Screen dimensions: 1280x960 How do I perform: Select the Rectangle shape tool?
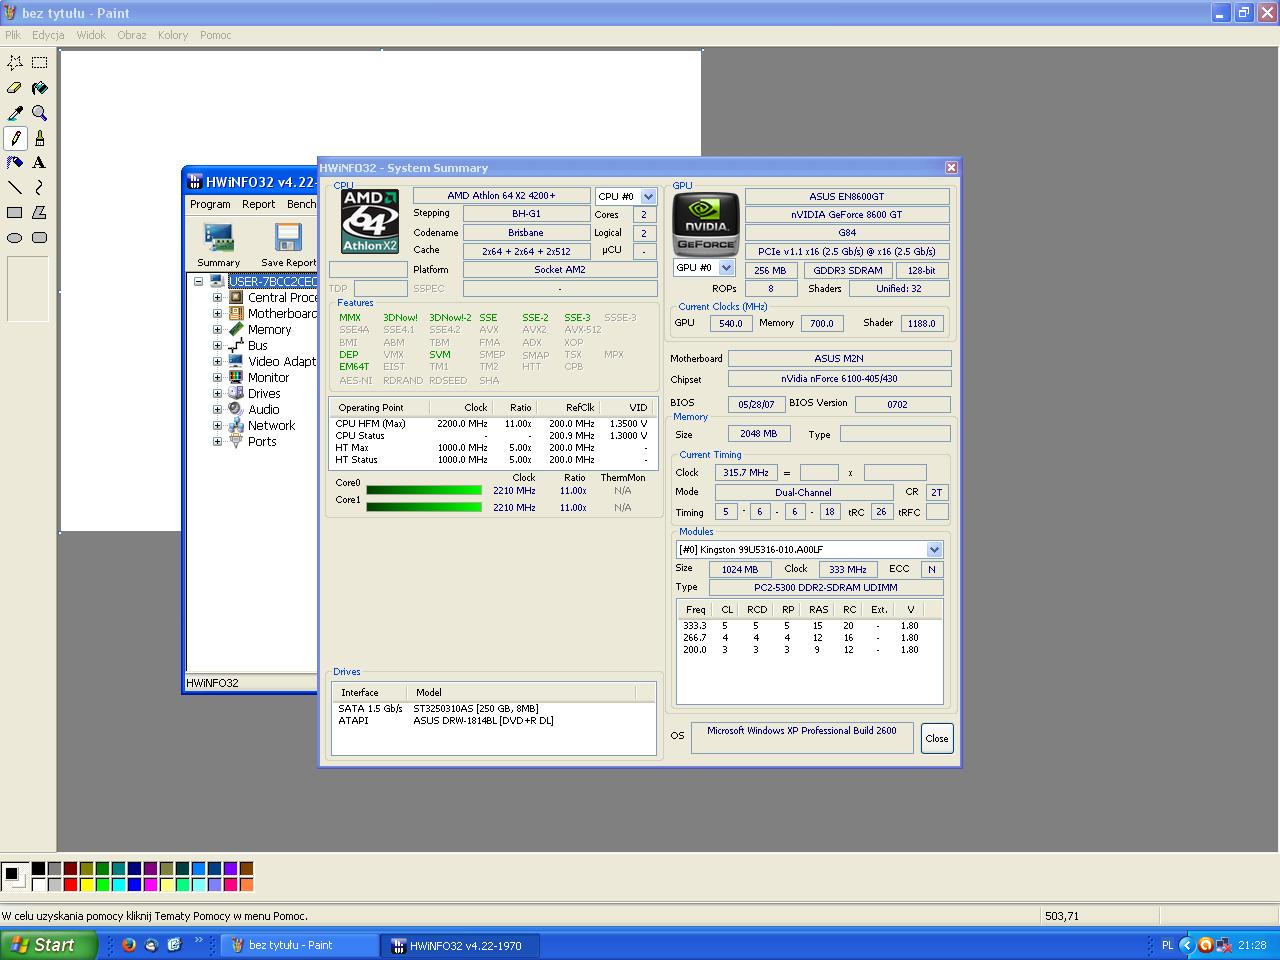tap(15, 212)
